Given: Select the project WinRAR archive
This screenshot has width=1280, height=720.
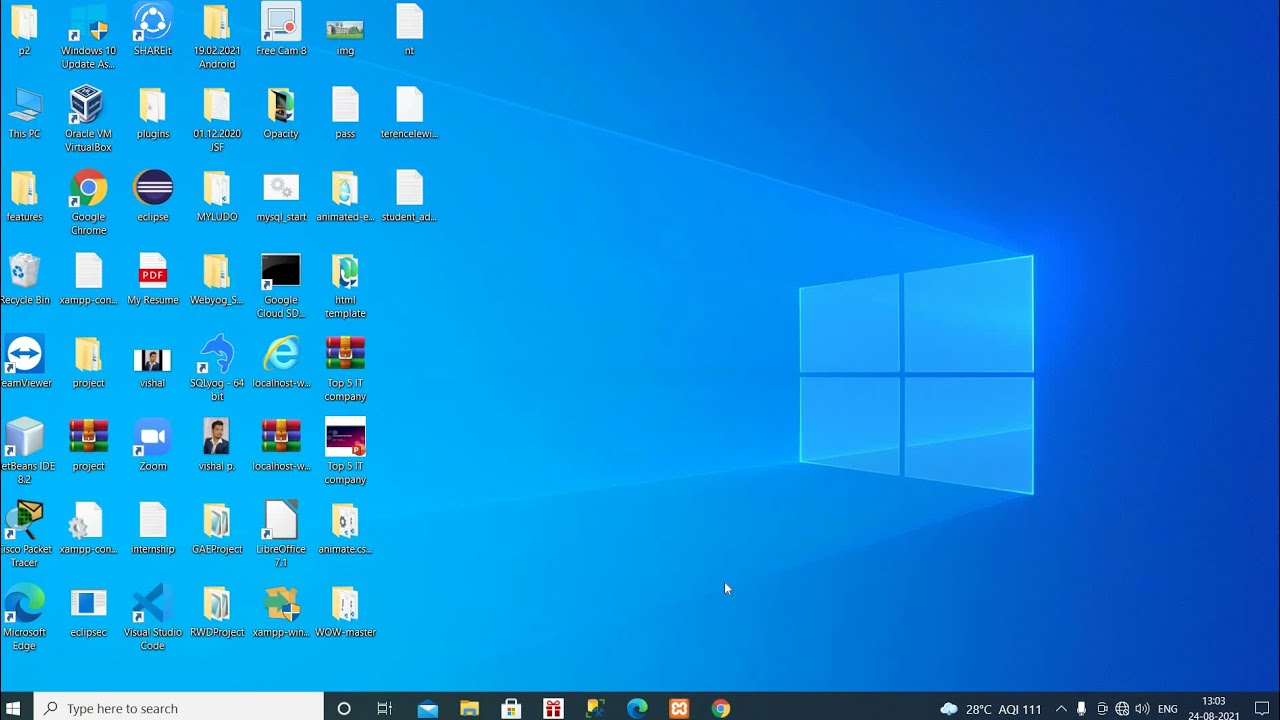Looking at the screenshot, I should click(x=88, y=438).
